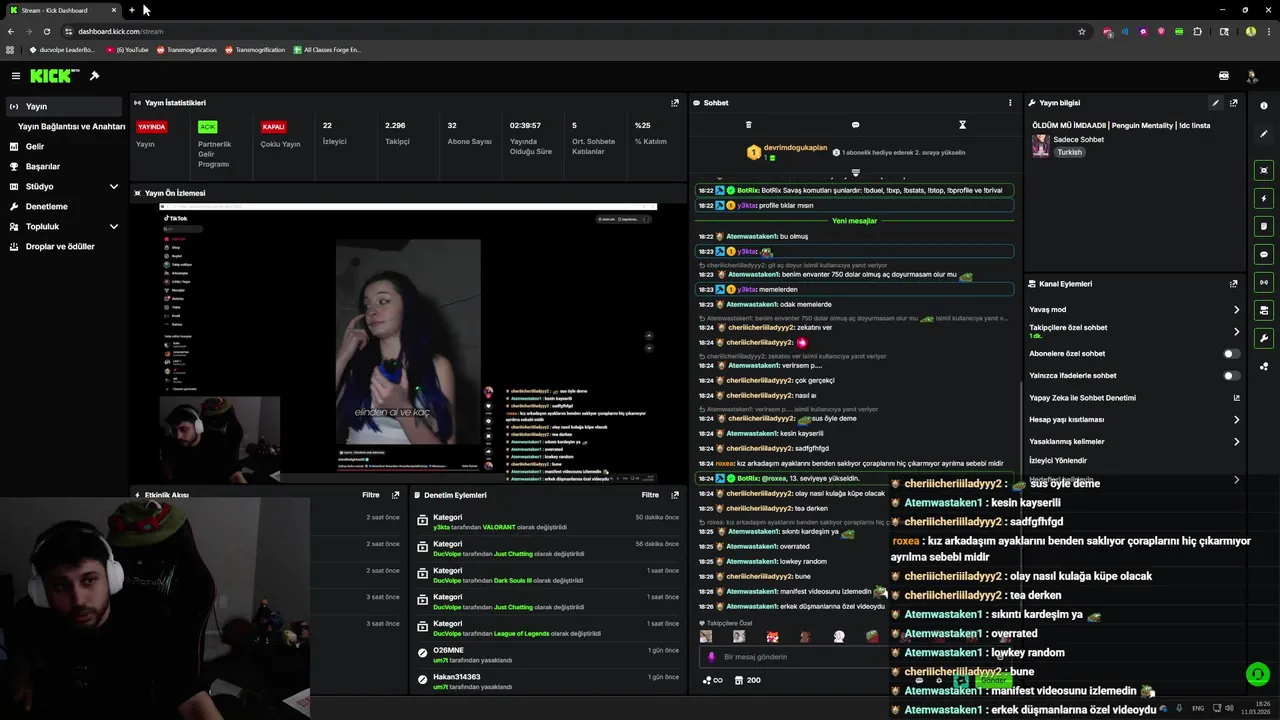Open Yasaklanmış kelimeler chevron
The height and width of the screenshot is (720, 1280).
(1236, 442)
